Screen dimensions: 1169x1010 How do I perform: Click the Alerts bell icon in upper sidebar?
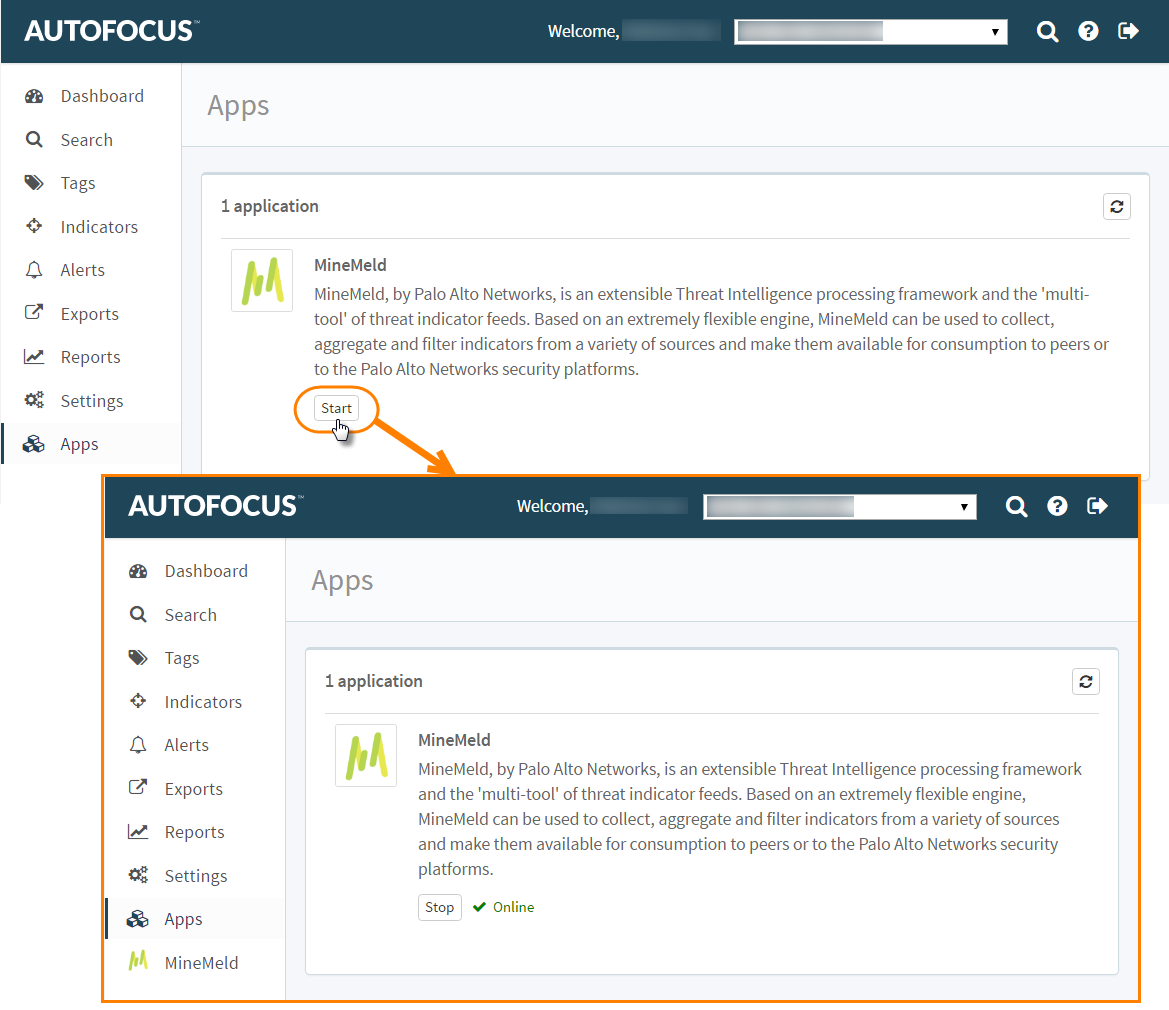click(34, 270)
